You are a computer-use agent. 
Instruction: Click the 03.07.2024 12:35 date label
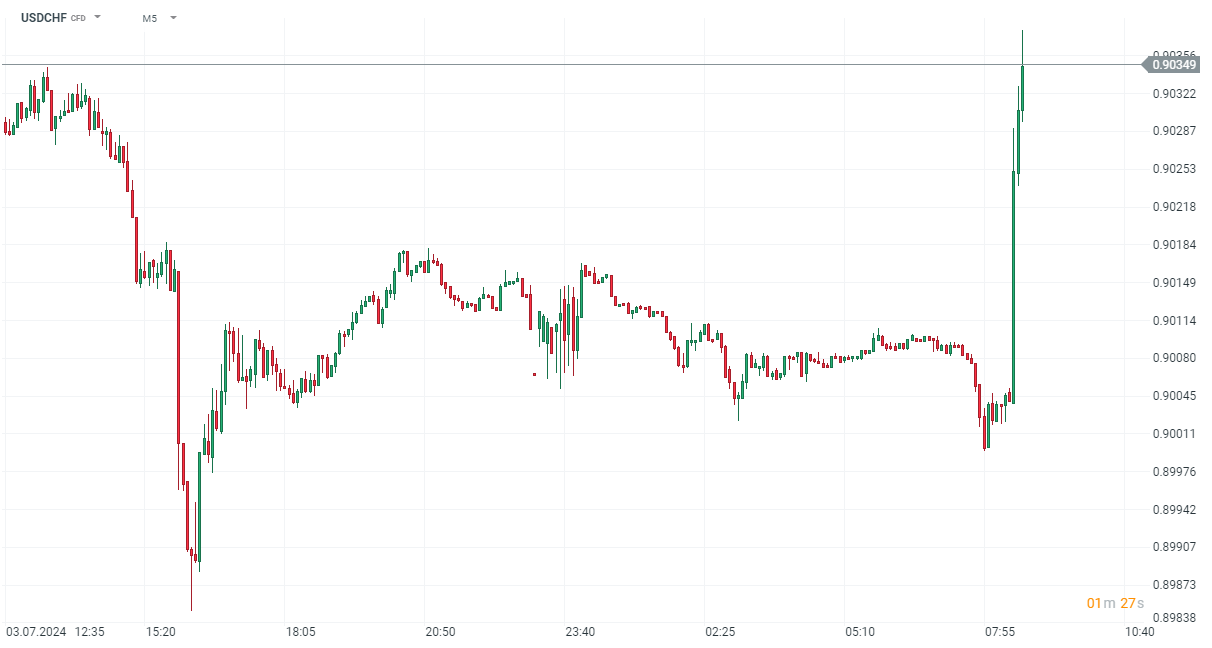click(55, 632)
